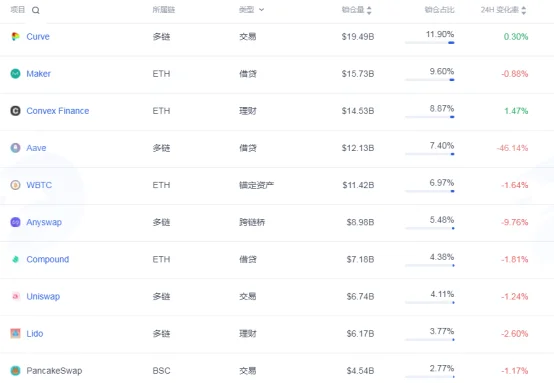Click the Aave -46.14% change value
The width and height of the screenshot is (554, 383).
tap(512, 148)
